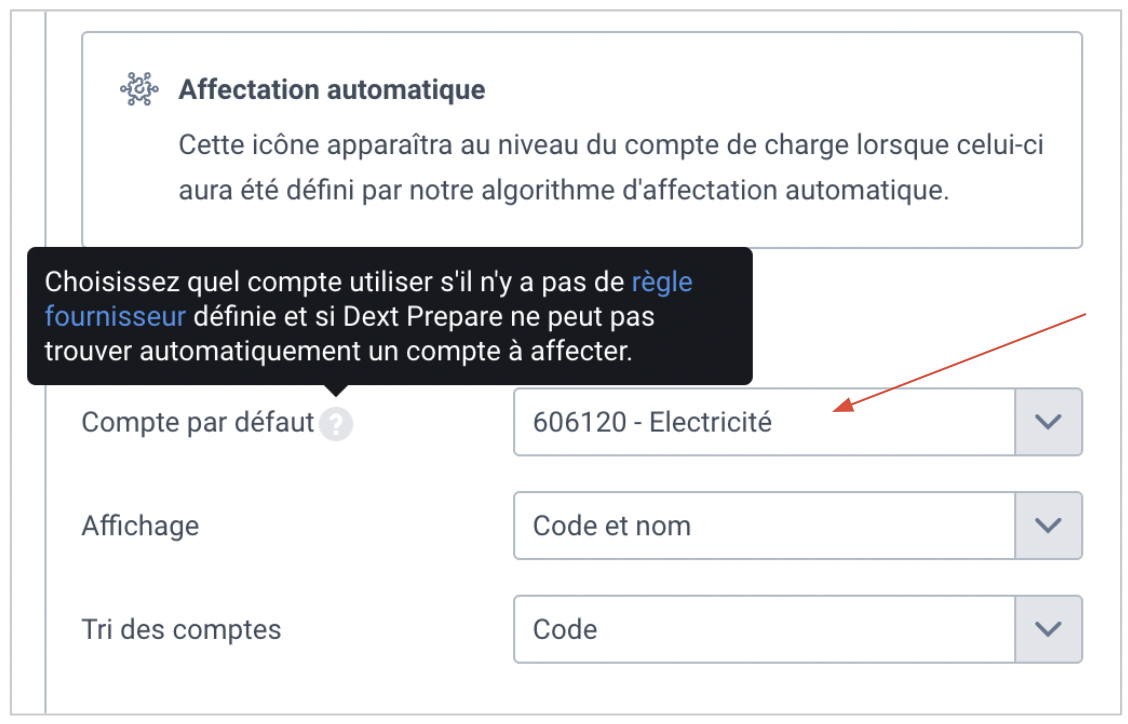
Task: Click the Affectation automatique network icon
Action: point(140,89)
